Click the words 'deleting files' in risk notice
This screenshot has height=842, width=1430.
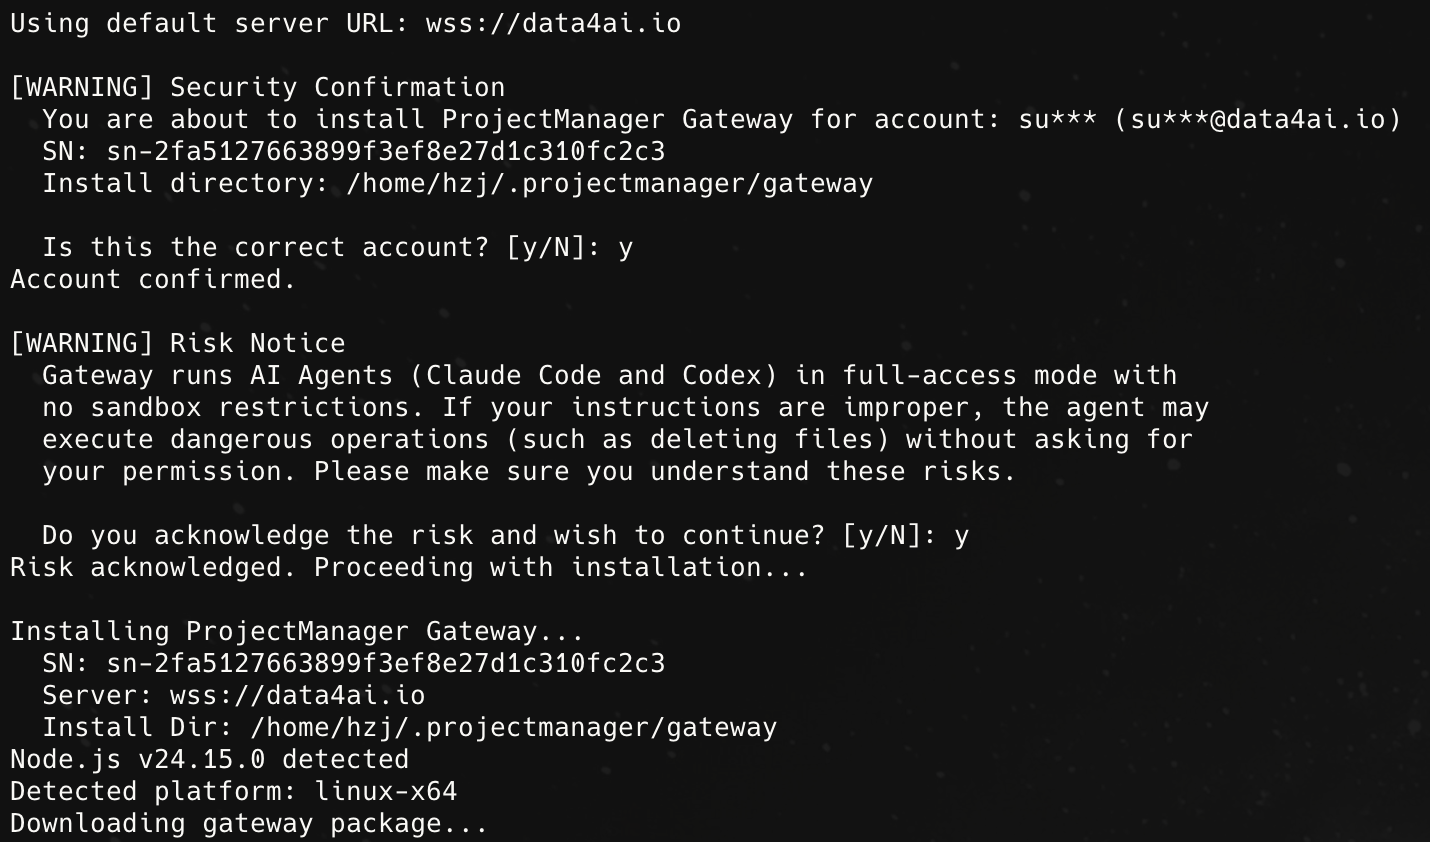(x=761, y=439)
